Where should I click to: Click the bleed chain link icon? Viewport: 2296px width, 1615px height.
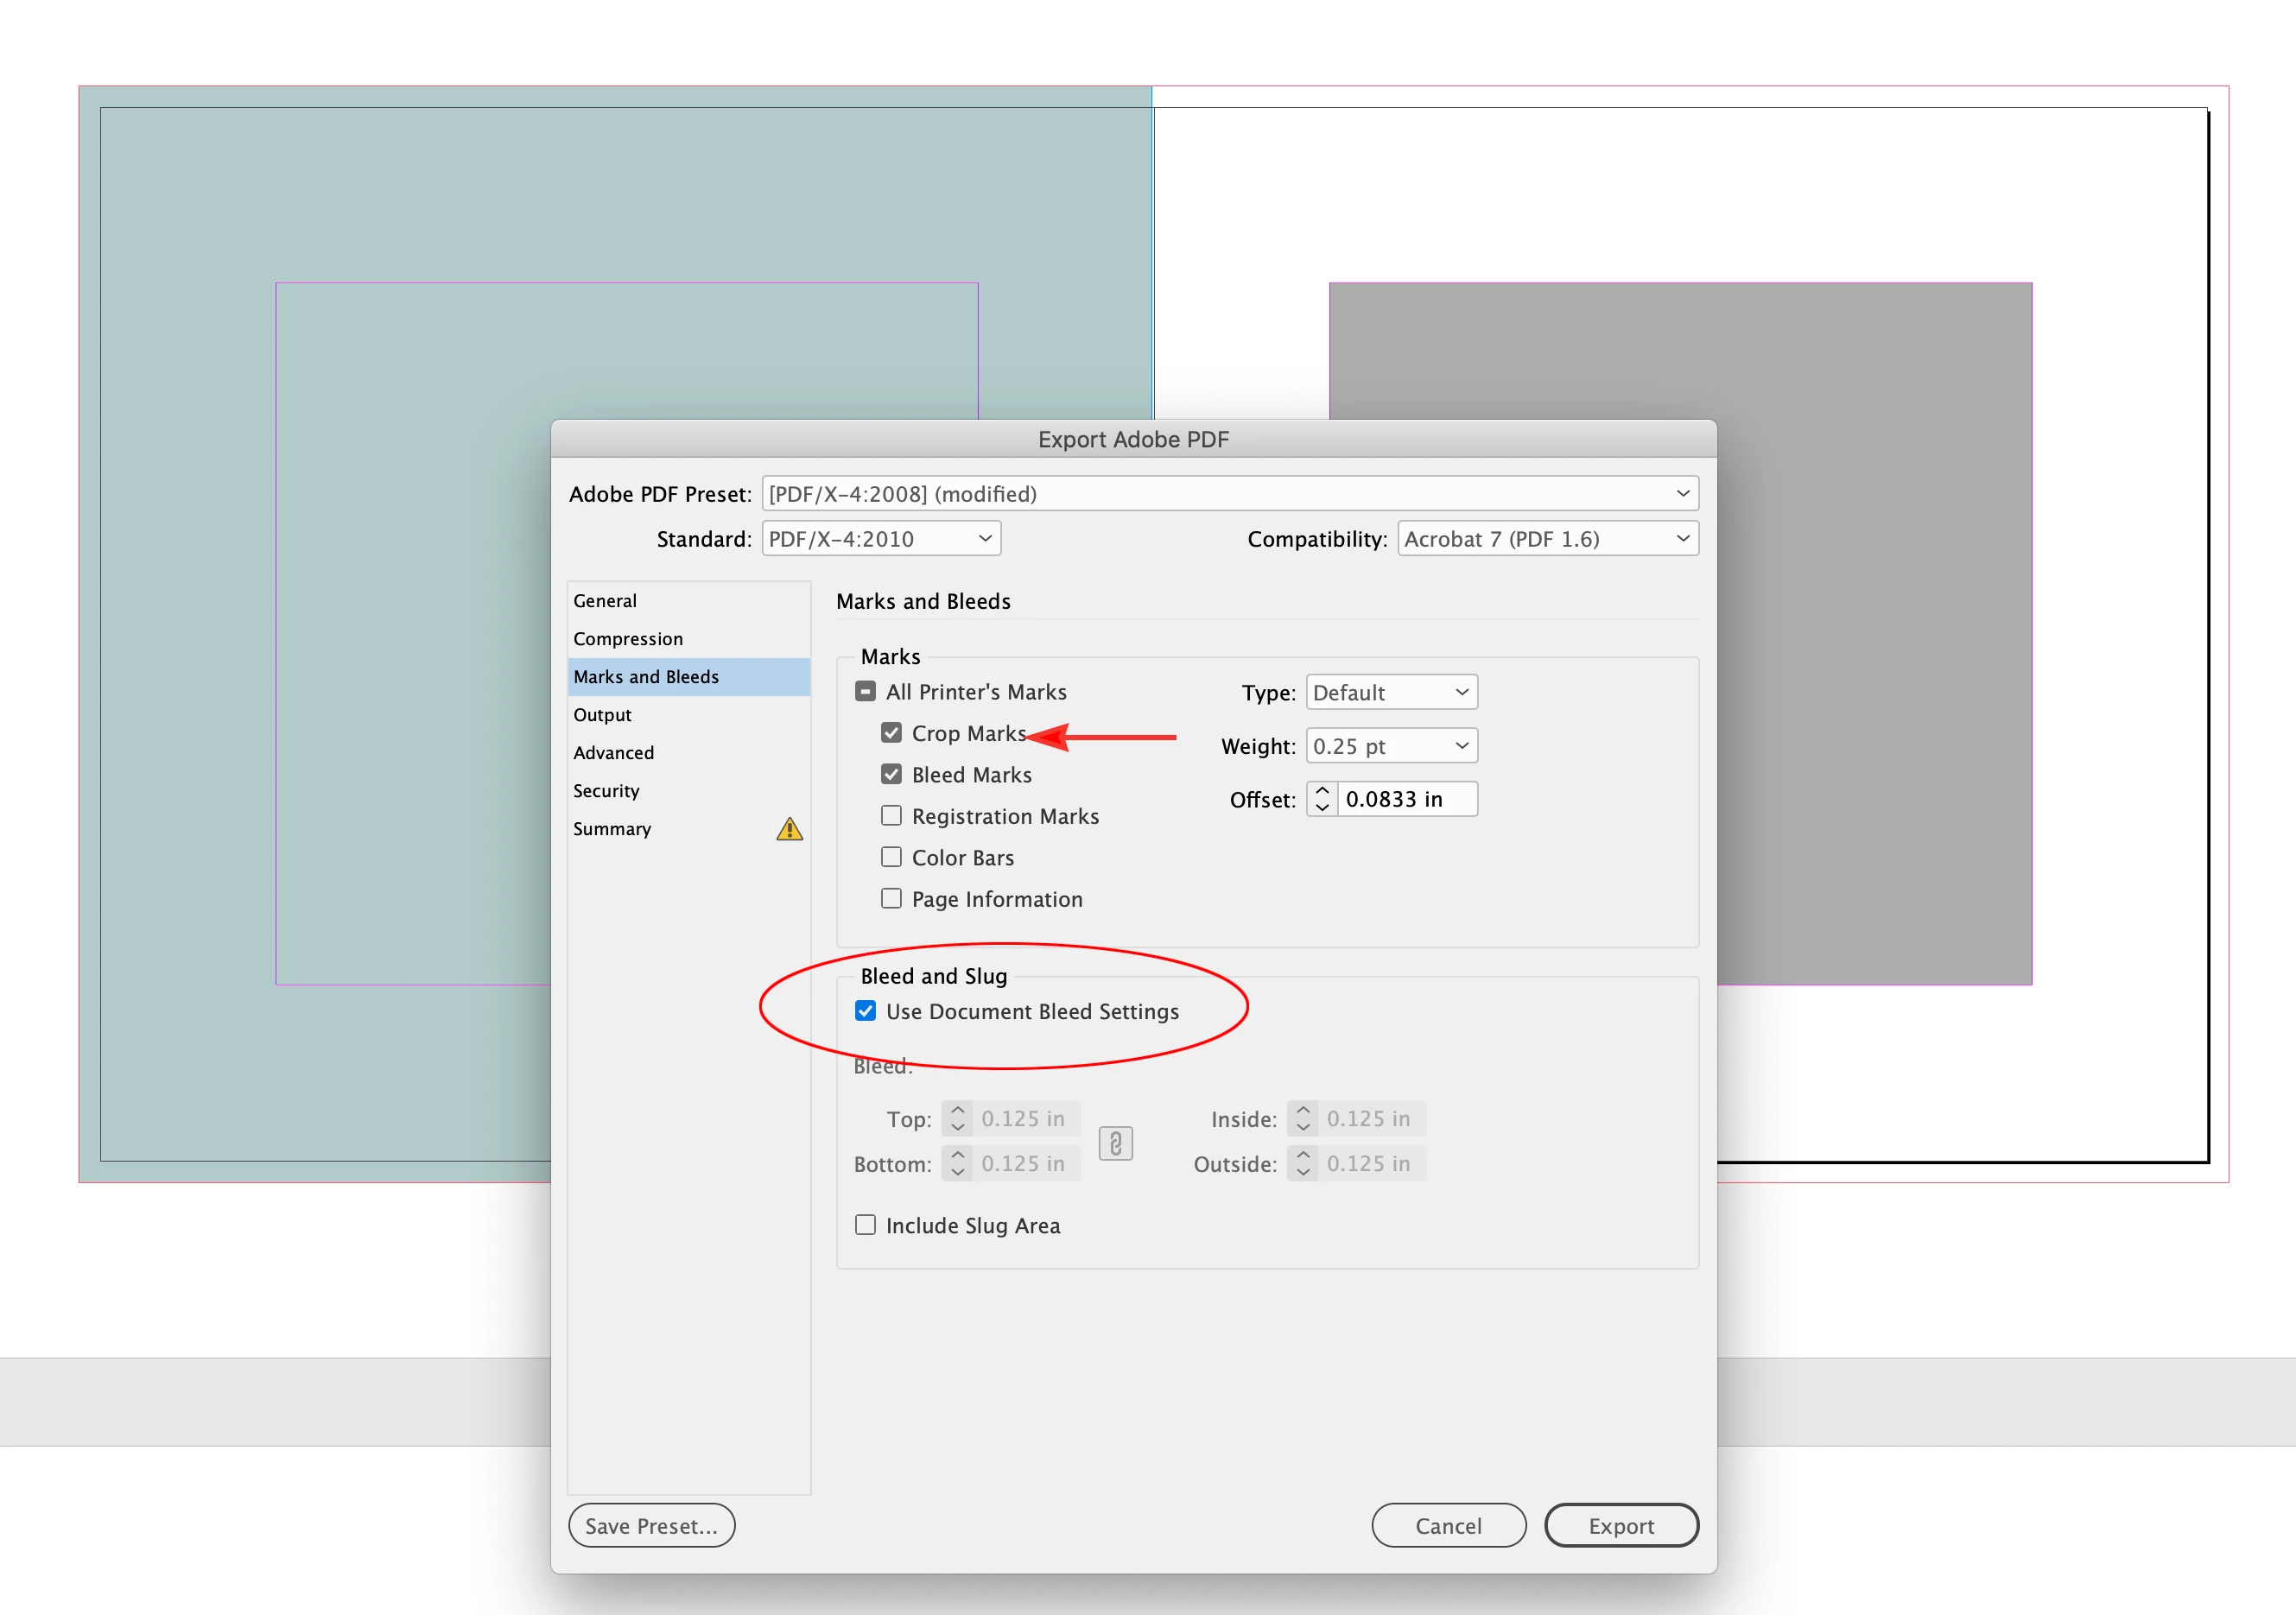1115,1142
